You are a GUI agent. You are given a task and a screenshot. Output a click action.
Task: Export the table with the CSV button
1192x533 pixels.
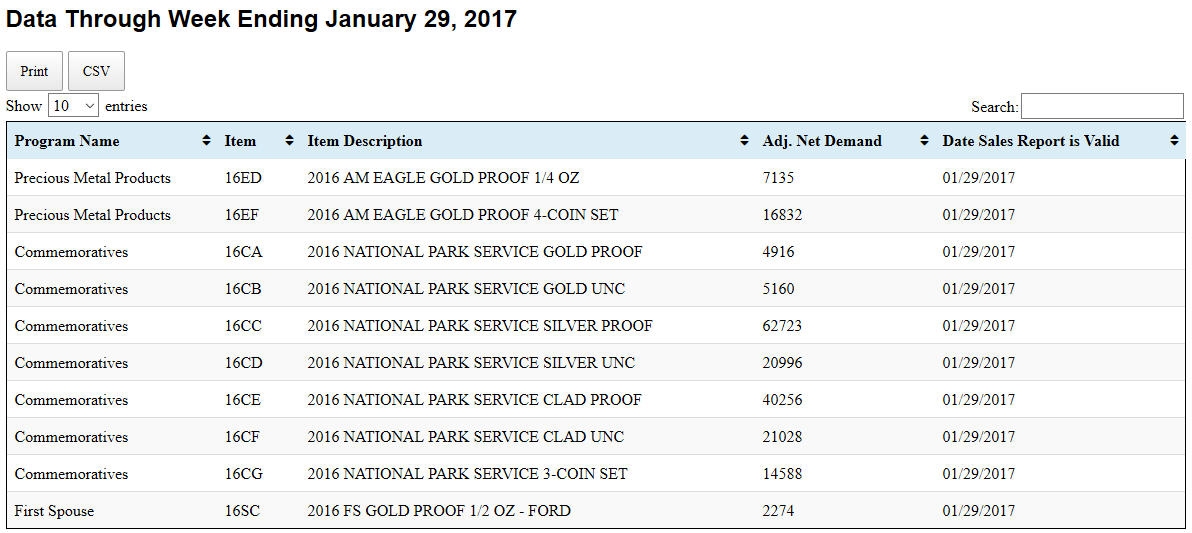(x=97, y=71)
